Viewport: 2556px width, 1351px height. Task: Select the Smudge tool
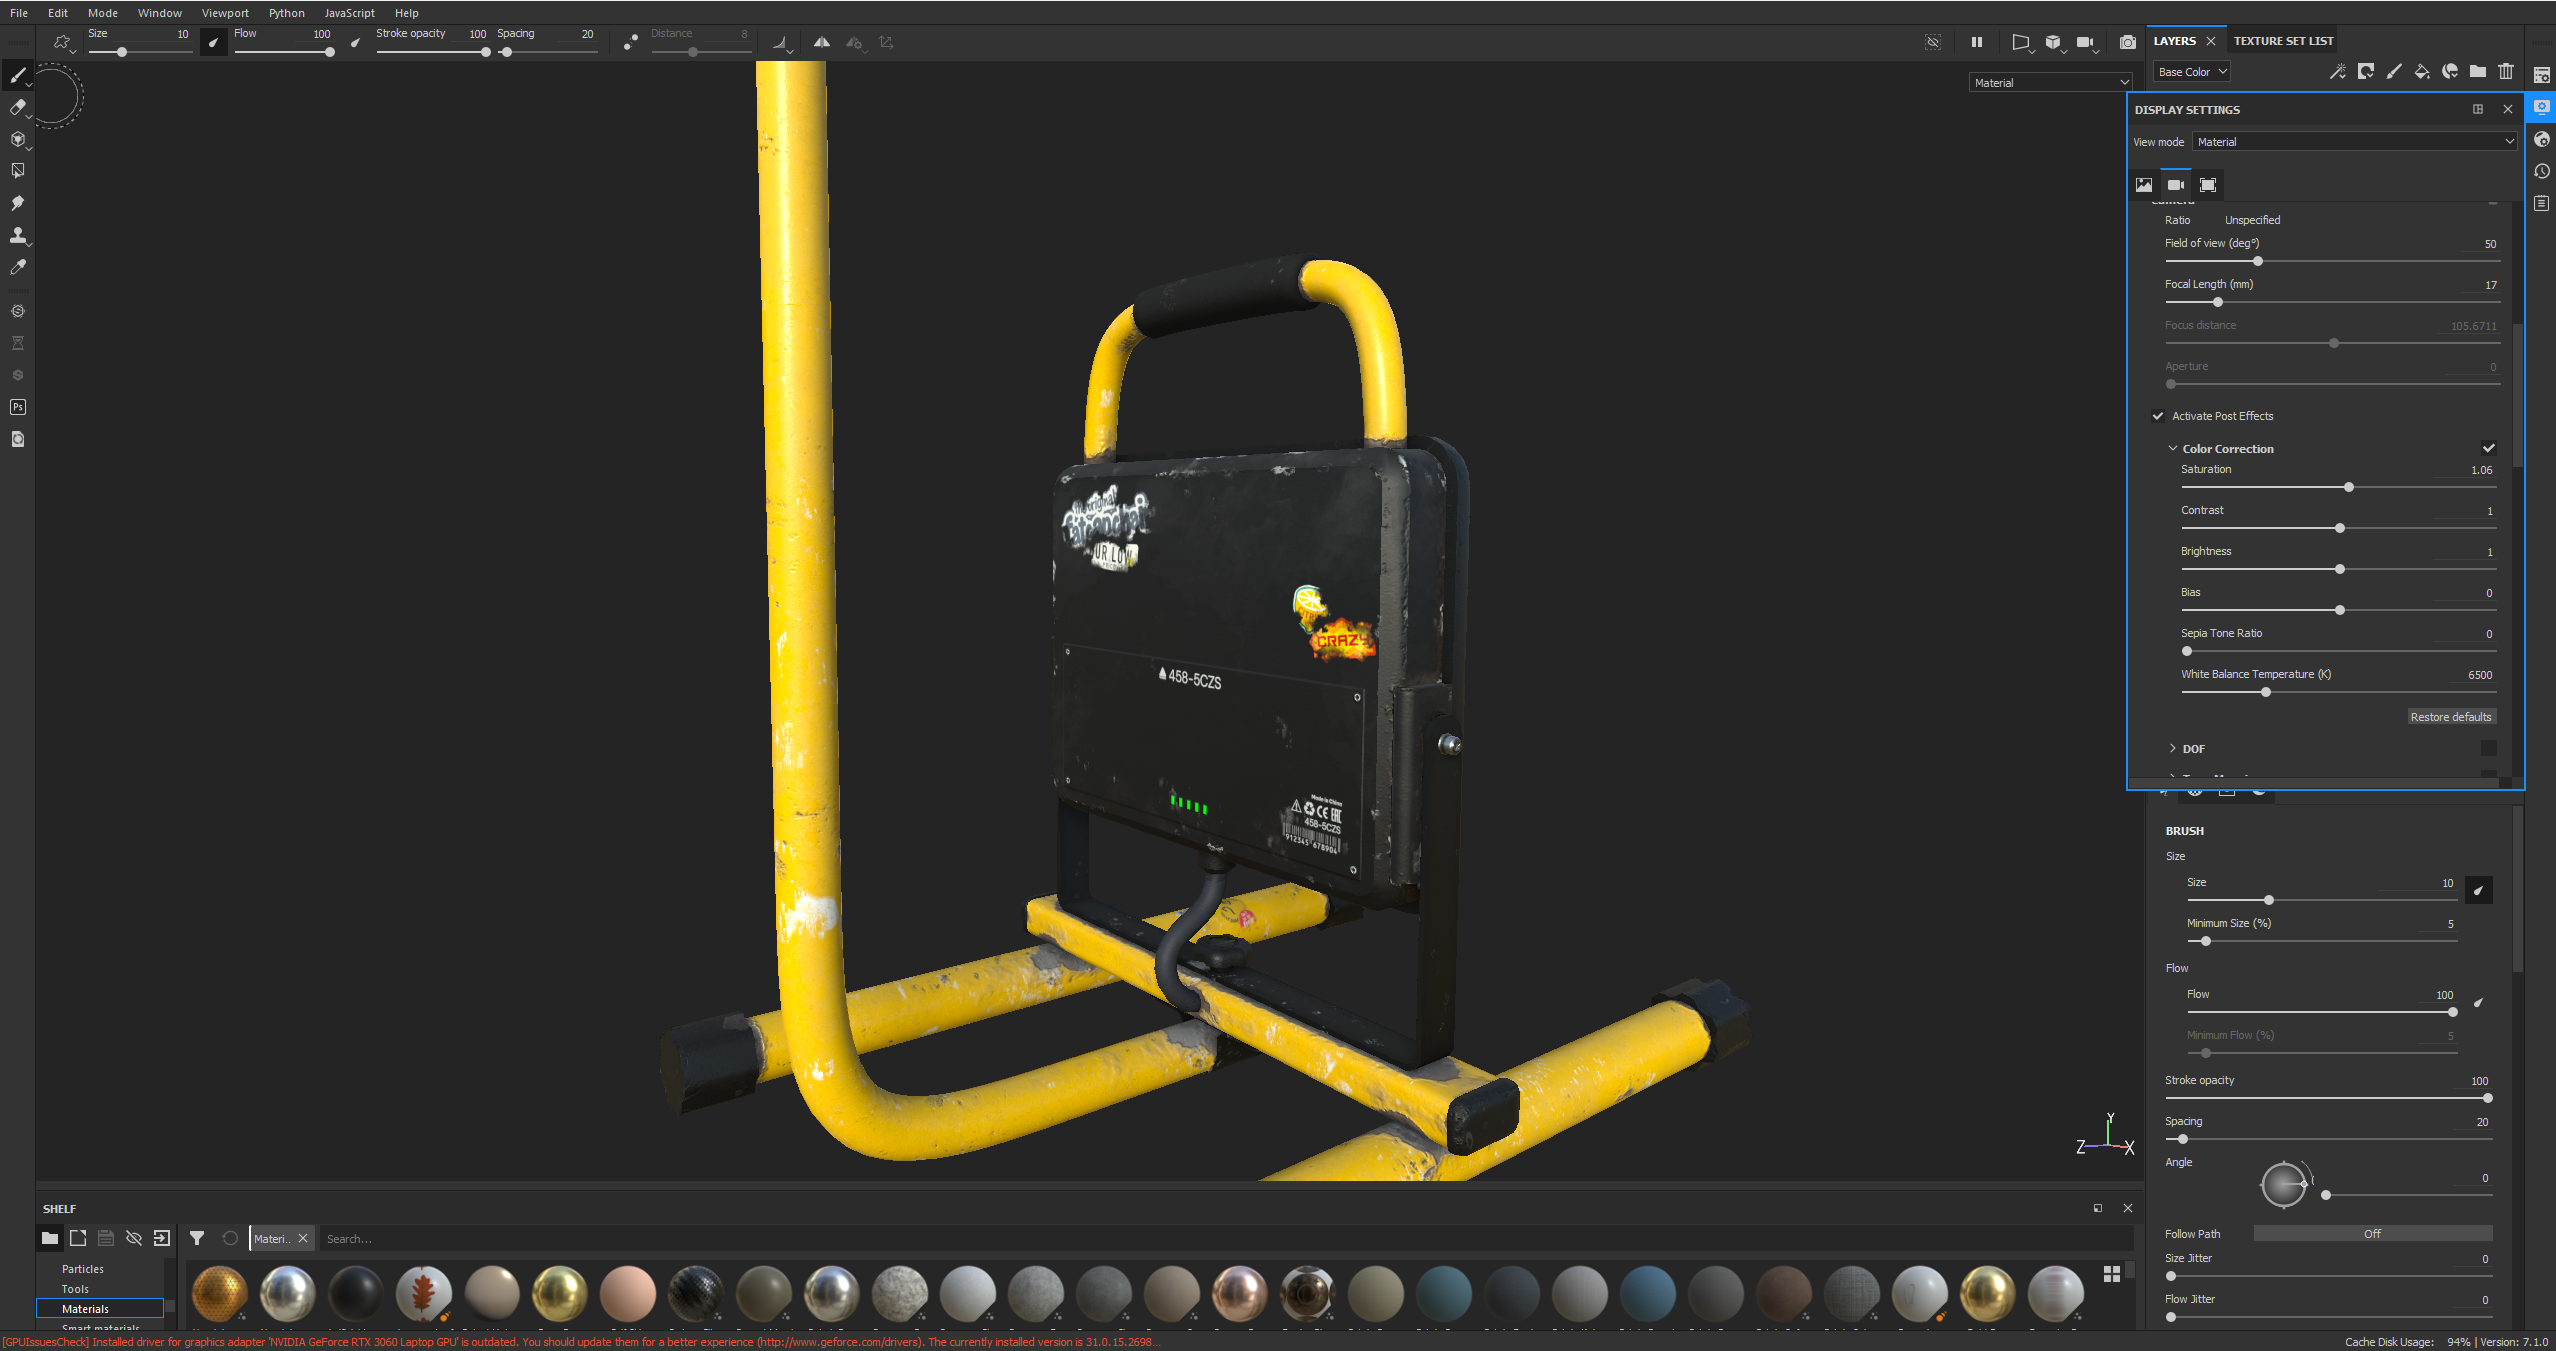(x=17, y=203)
